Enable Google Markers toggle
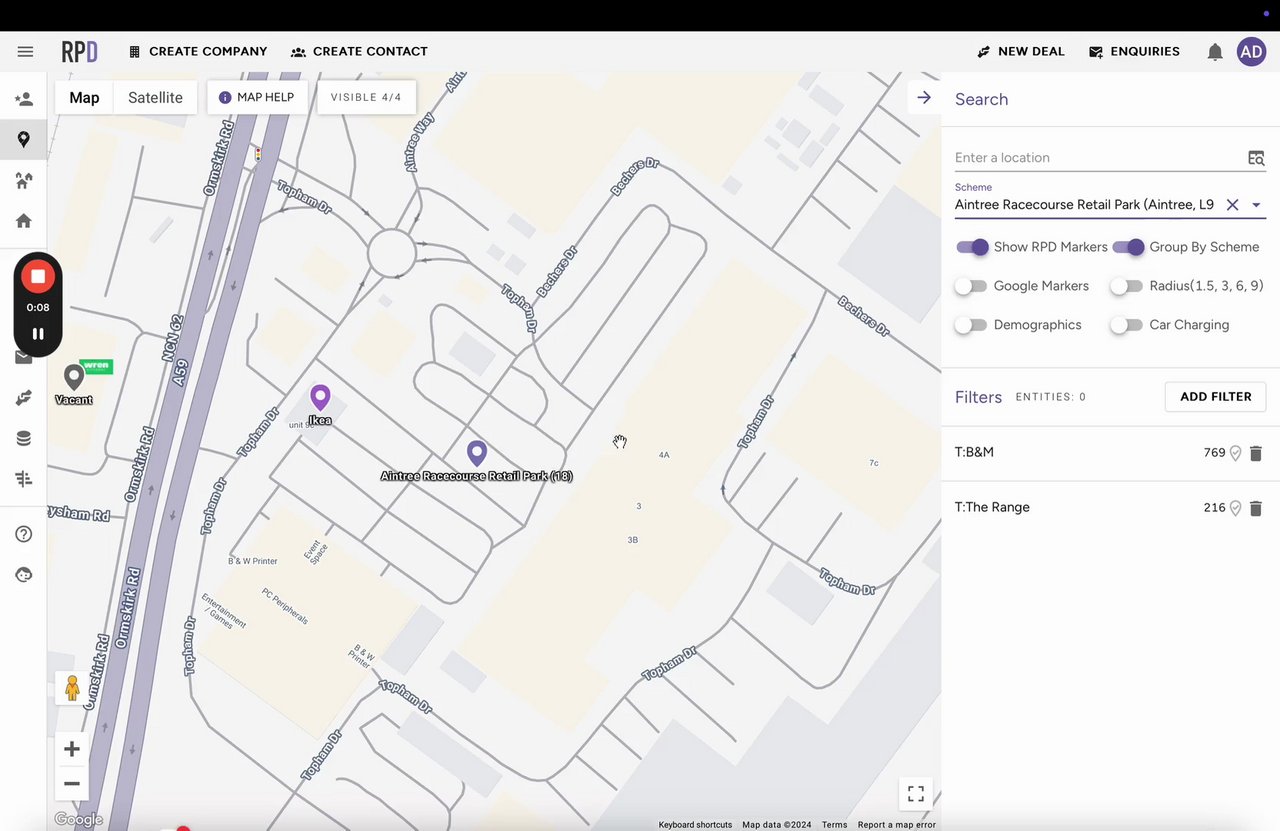 click(x=970, y=286)
